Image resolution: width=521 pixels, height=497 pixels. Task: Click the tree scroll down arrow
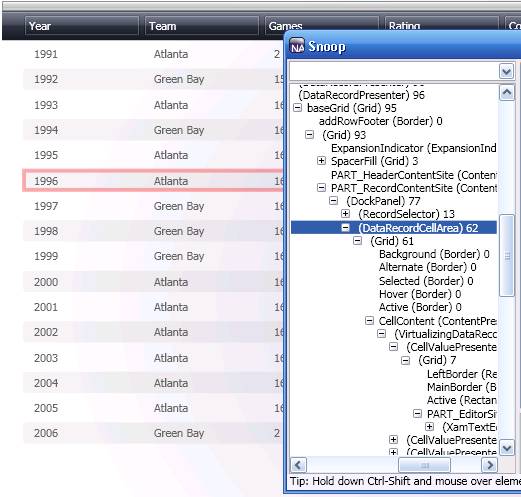(507, 447)
